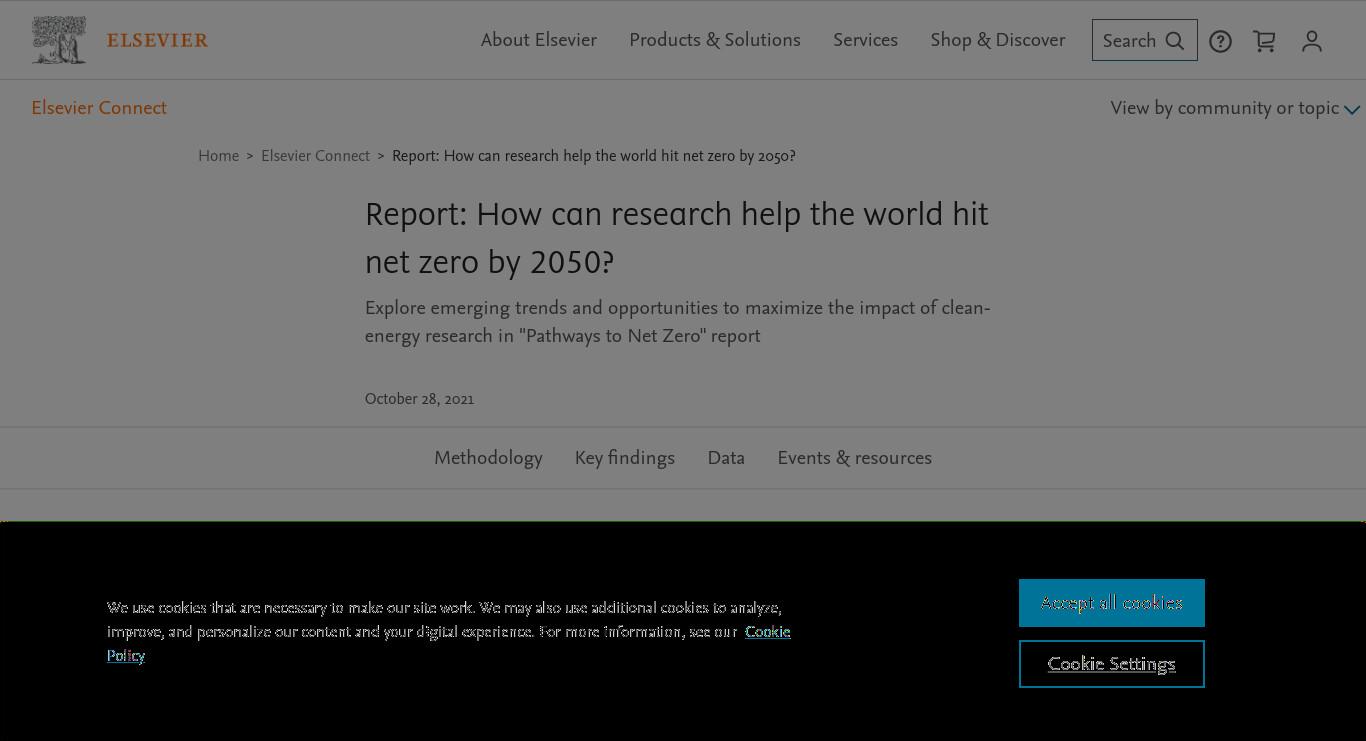Viewport: 1366px width, 741px height.
Task: Click the 'Explore emerging trends' subtitle paragraph
Action: pyautogui.click(x=678, y=322)
